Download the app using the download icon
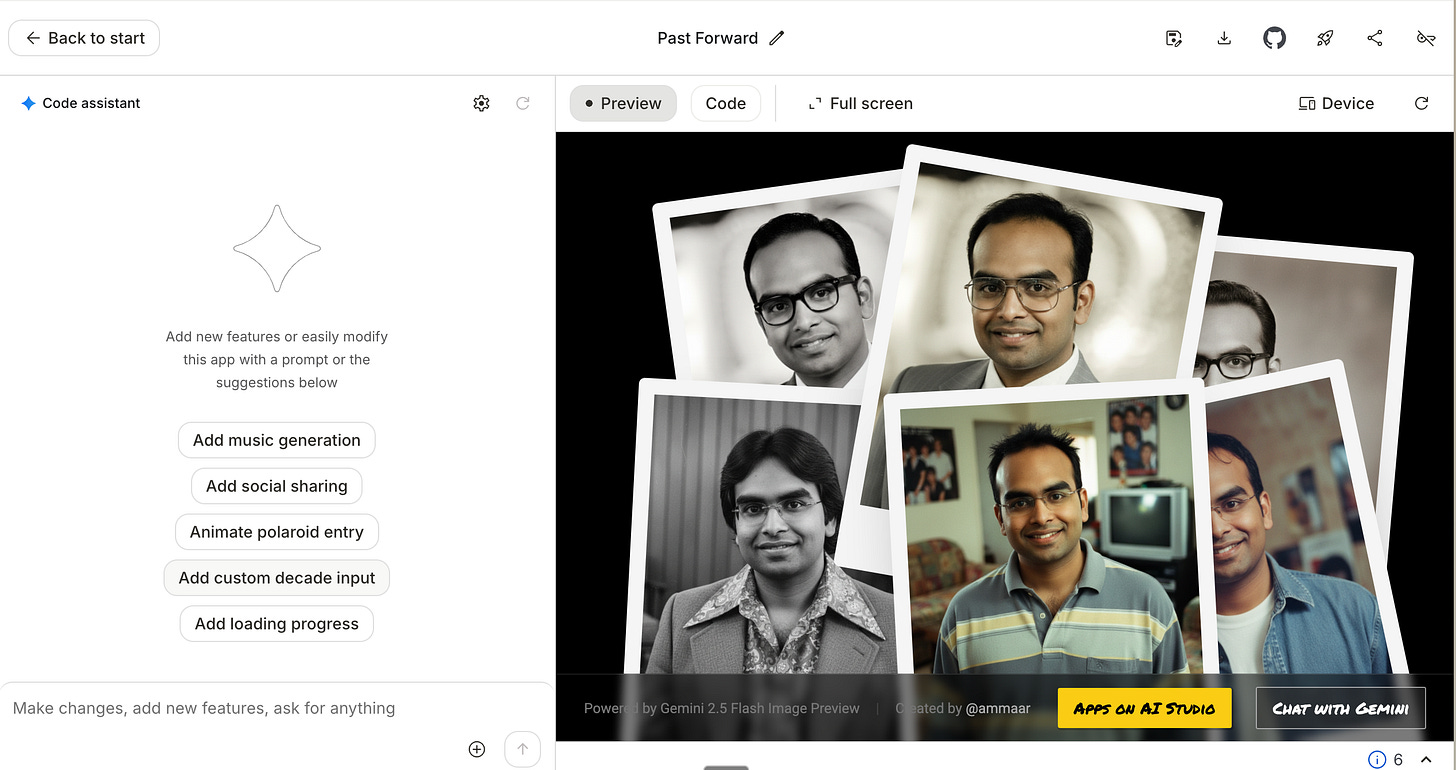This screenshot has width=1456, height=770. coord(1224,38)
